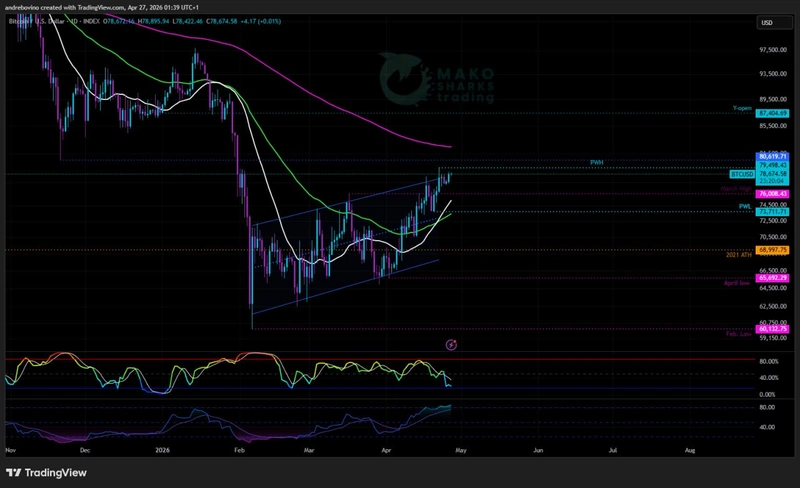Screen dimensions: 800x488
Task: Click the 2021 ATH line text label
Action: [738, 256]
